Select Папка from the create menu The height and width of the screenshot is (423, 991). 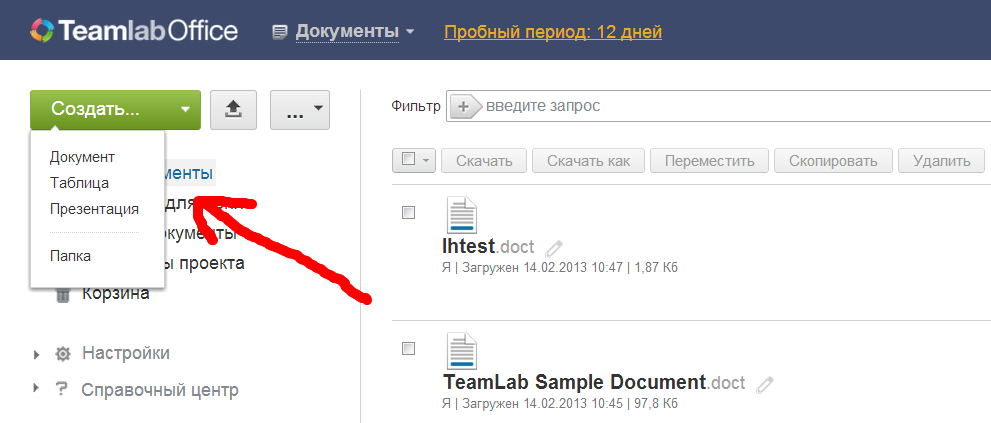point(71,256)
